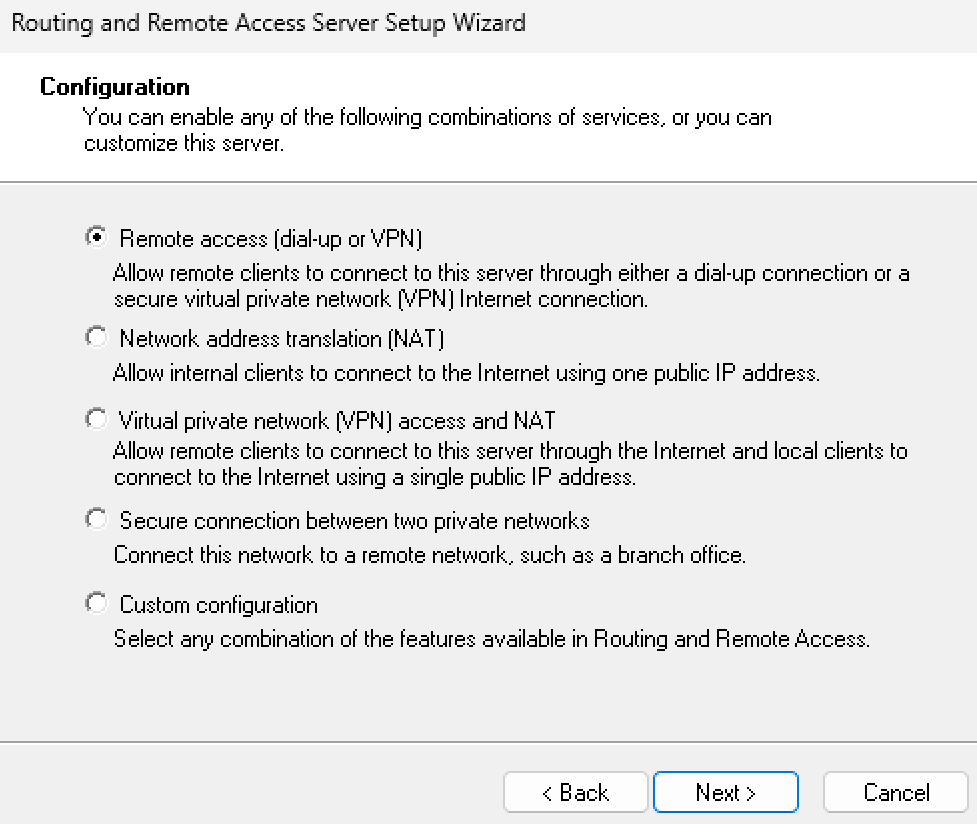Click the 'Virtual private network (VPN) access and NAT' label
977x824 pixels.
[x=337, y=421]
